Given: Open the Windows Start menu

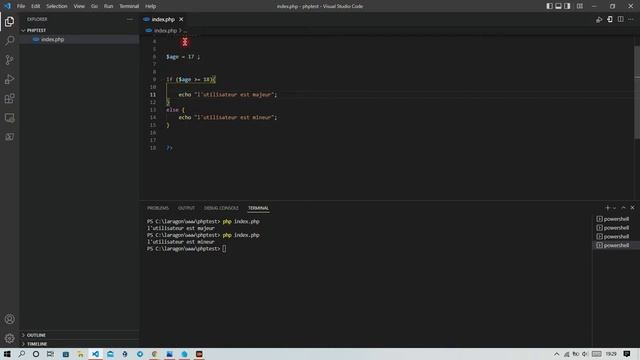Looking at the screenshot, I should coord(7,354).
